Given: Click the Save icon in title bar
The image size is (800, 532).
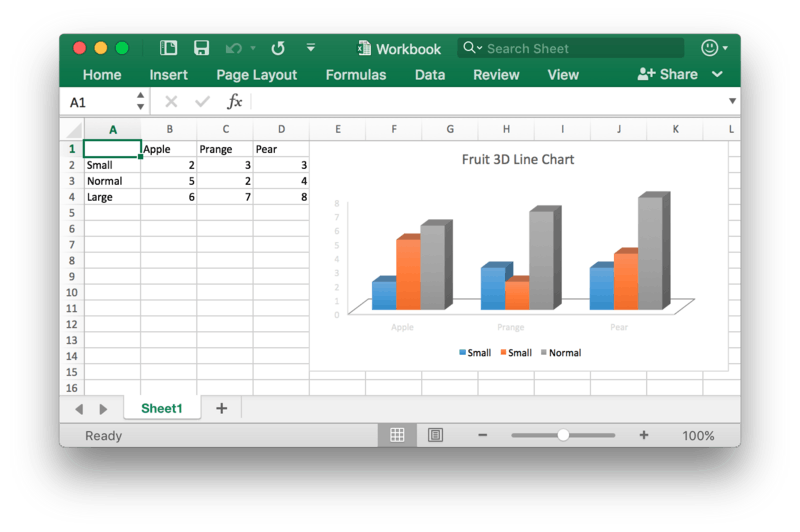Looking at the screenshot, I should coord(202,48).
